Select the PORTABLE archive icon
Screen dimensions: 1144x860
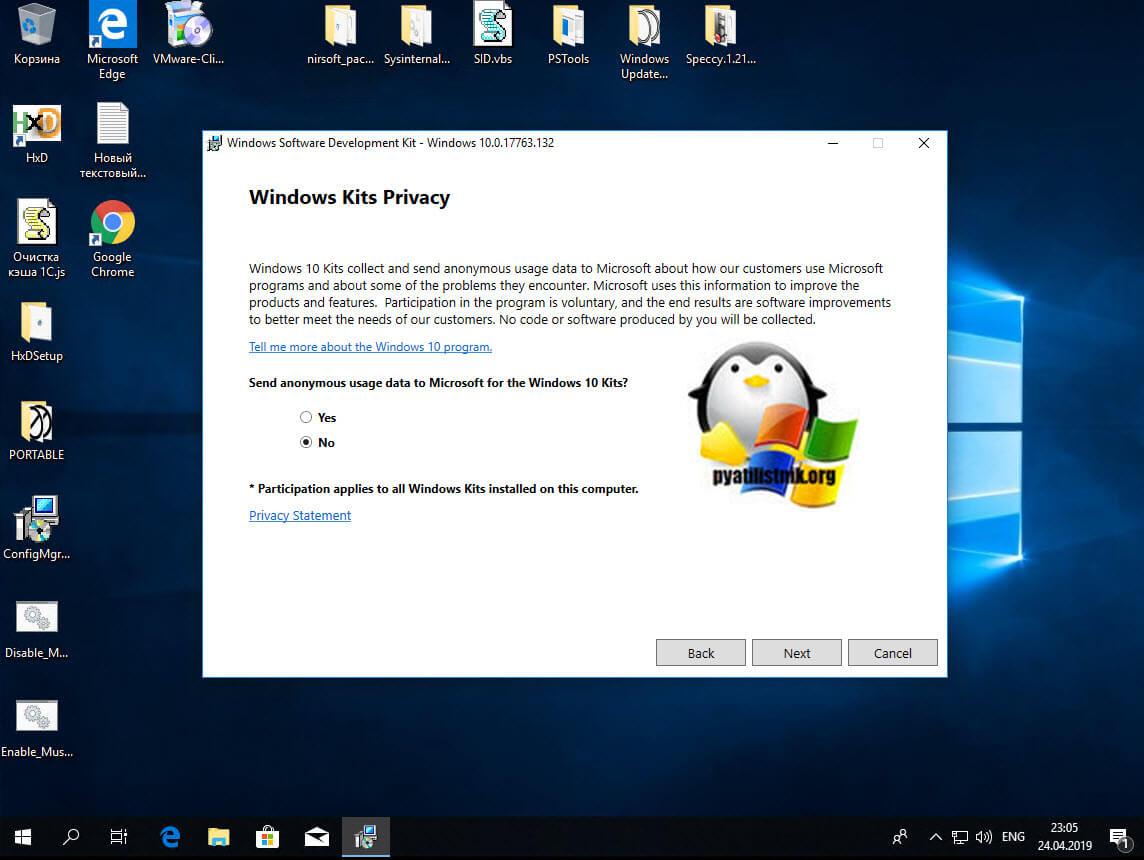pos(36,430)
